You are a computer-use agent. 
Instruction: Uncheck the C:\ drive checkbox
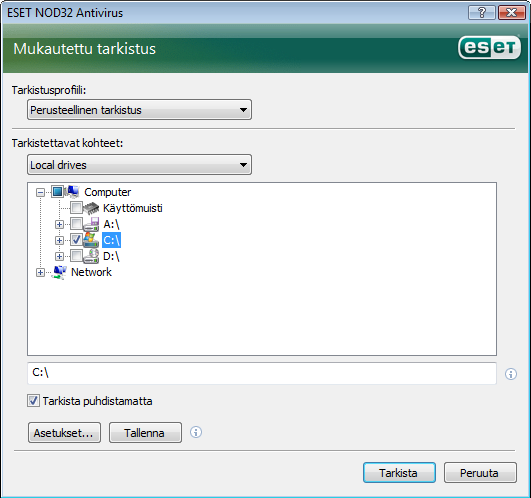(x=76, y=240)
